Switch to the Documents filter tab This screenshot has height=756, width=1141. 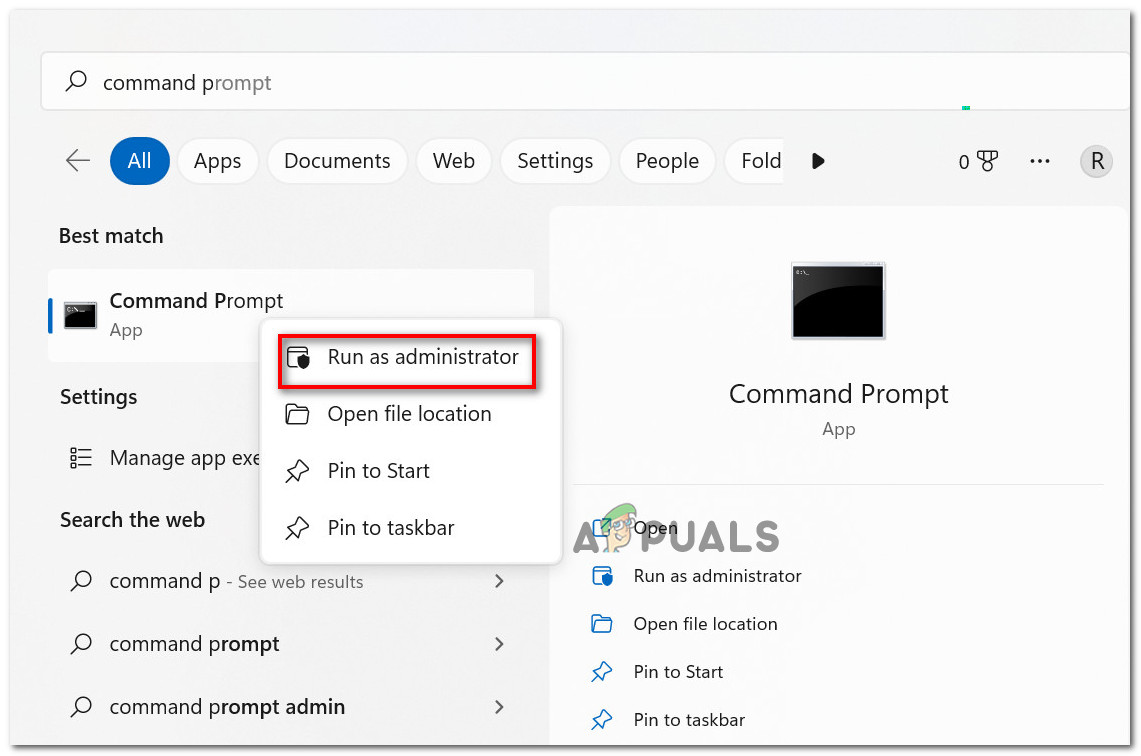point(337,161)
